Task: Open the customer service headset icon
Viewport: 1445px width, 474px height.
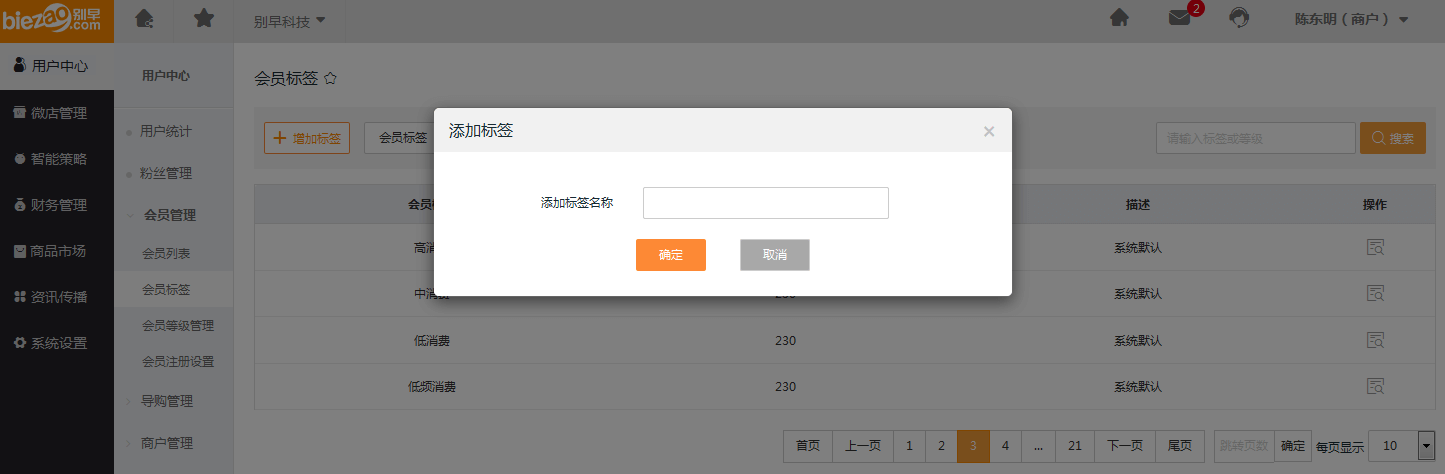Action: tap(1239, 18)
